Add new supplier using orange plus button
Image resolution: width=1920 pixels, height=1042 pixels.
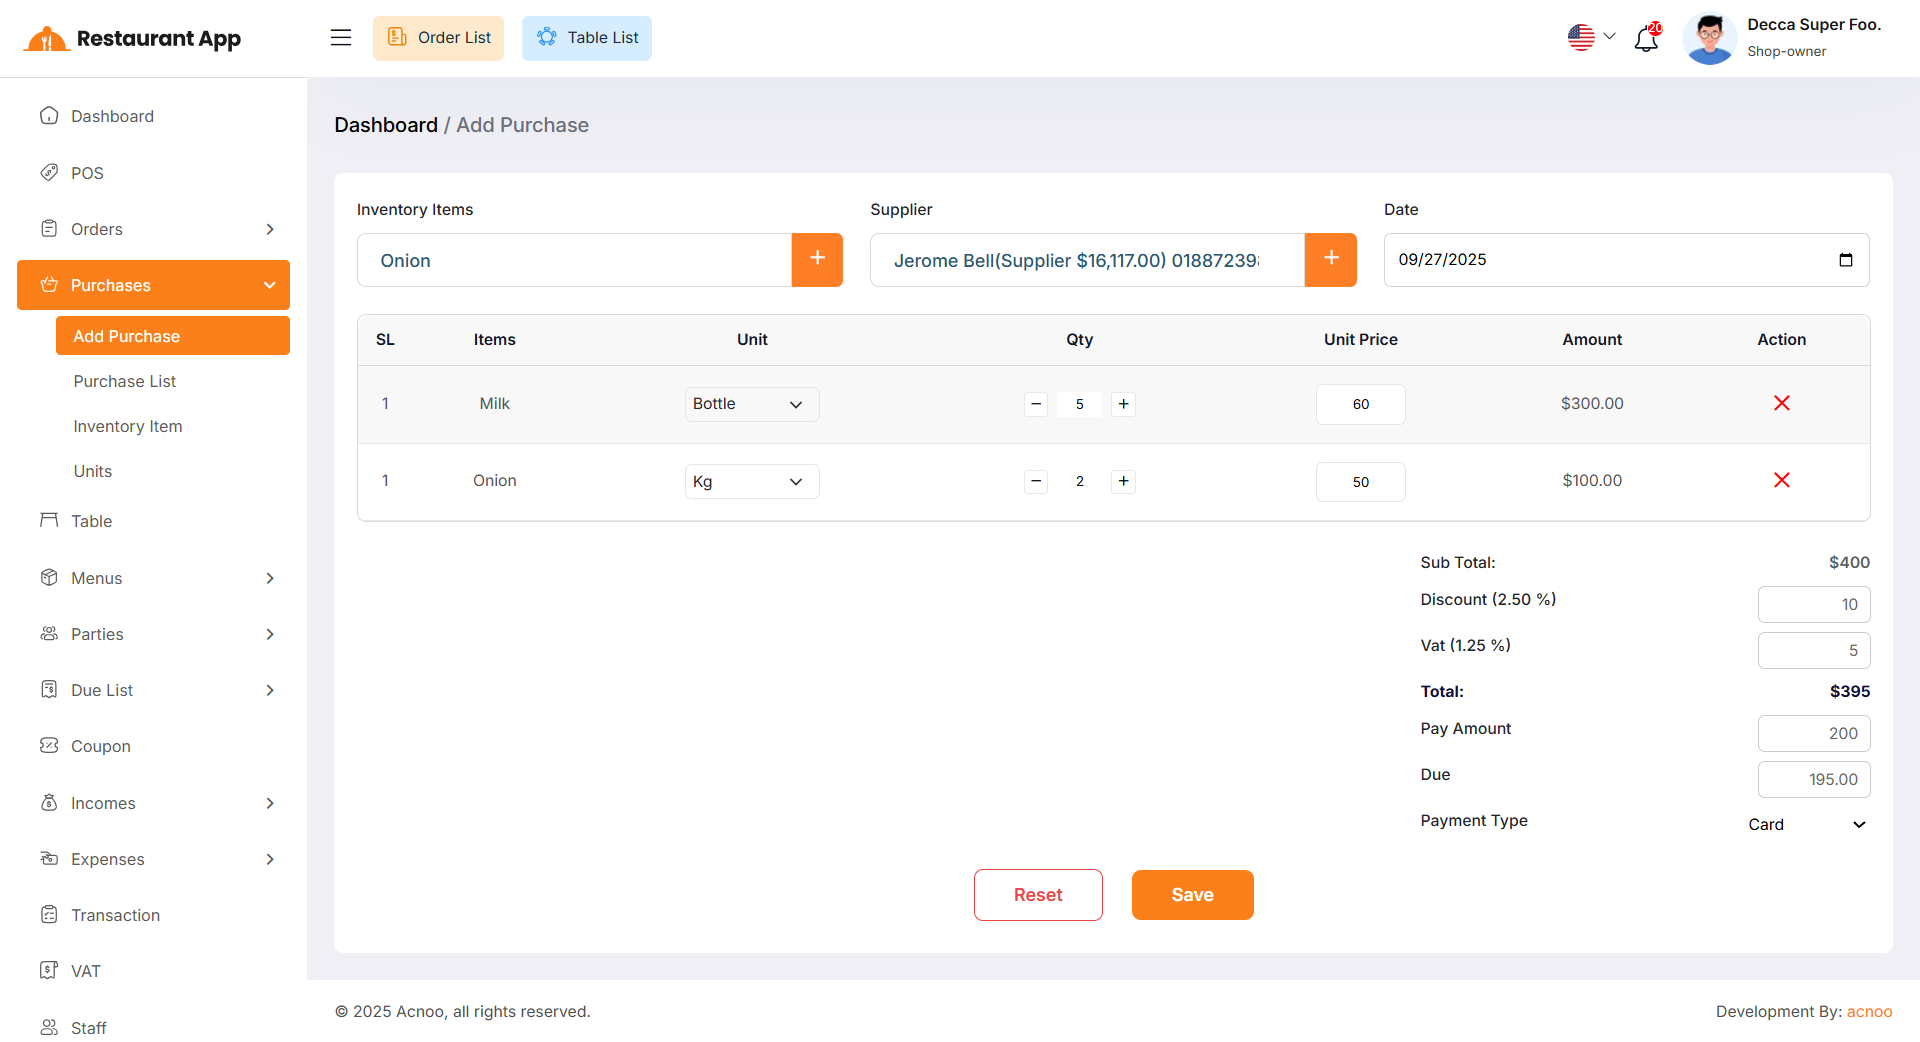(x=1330, y=260)
